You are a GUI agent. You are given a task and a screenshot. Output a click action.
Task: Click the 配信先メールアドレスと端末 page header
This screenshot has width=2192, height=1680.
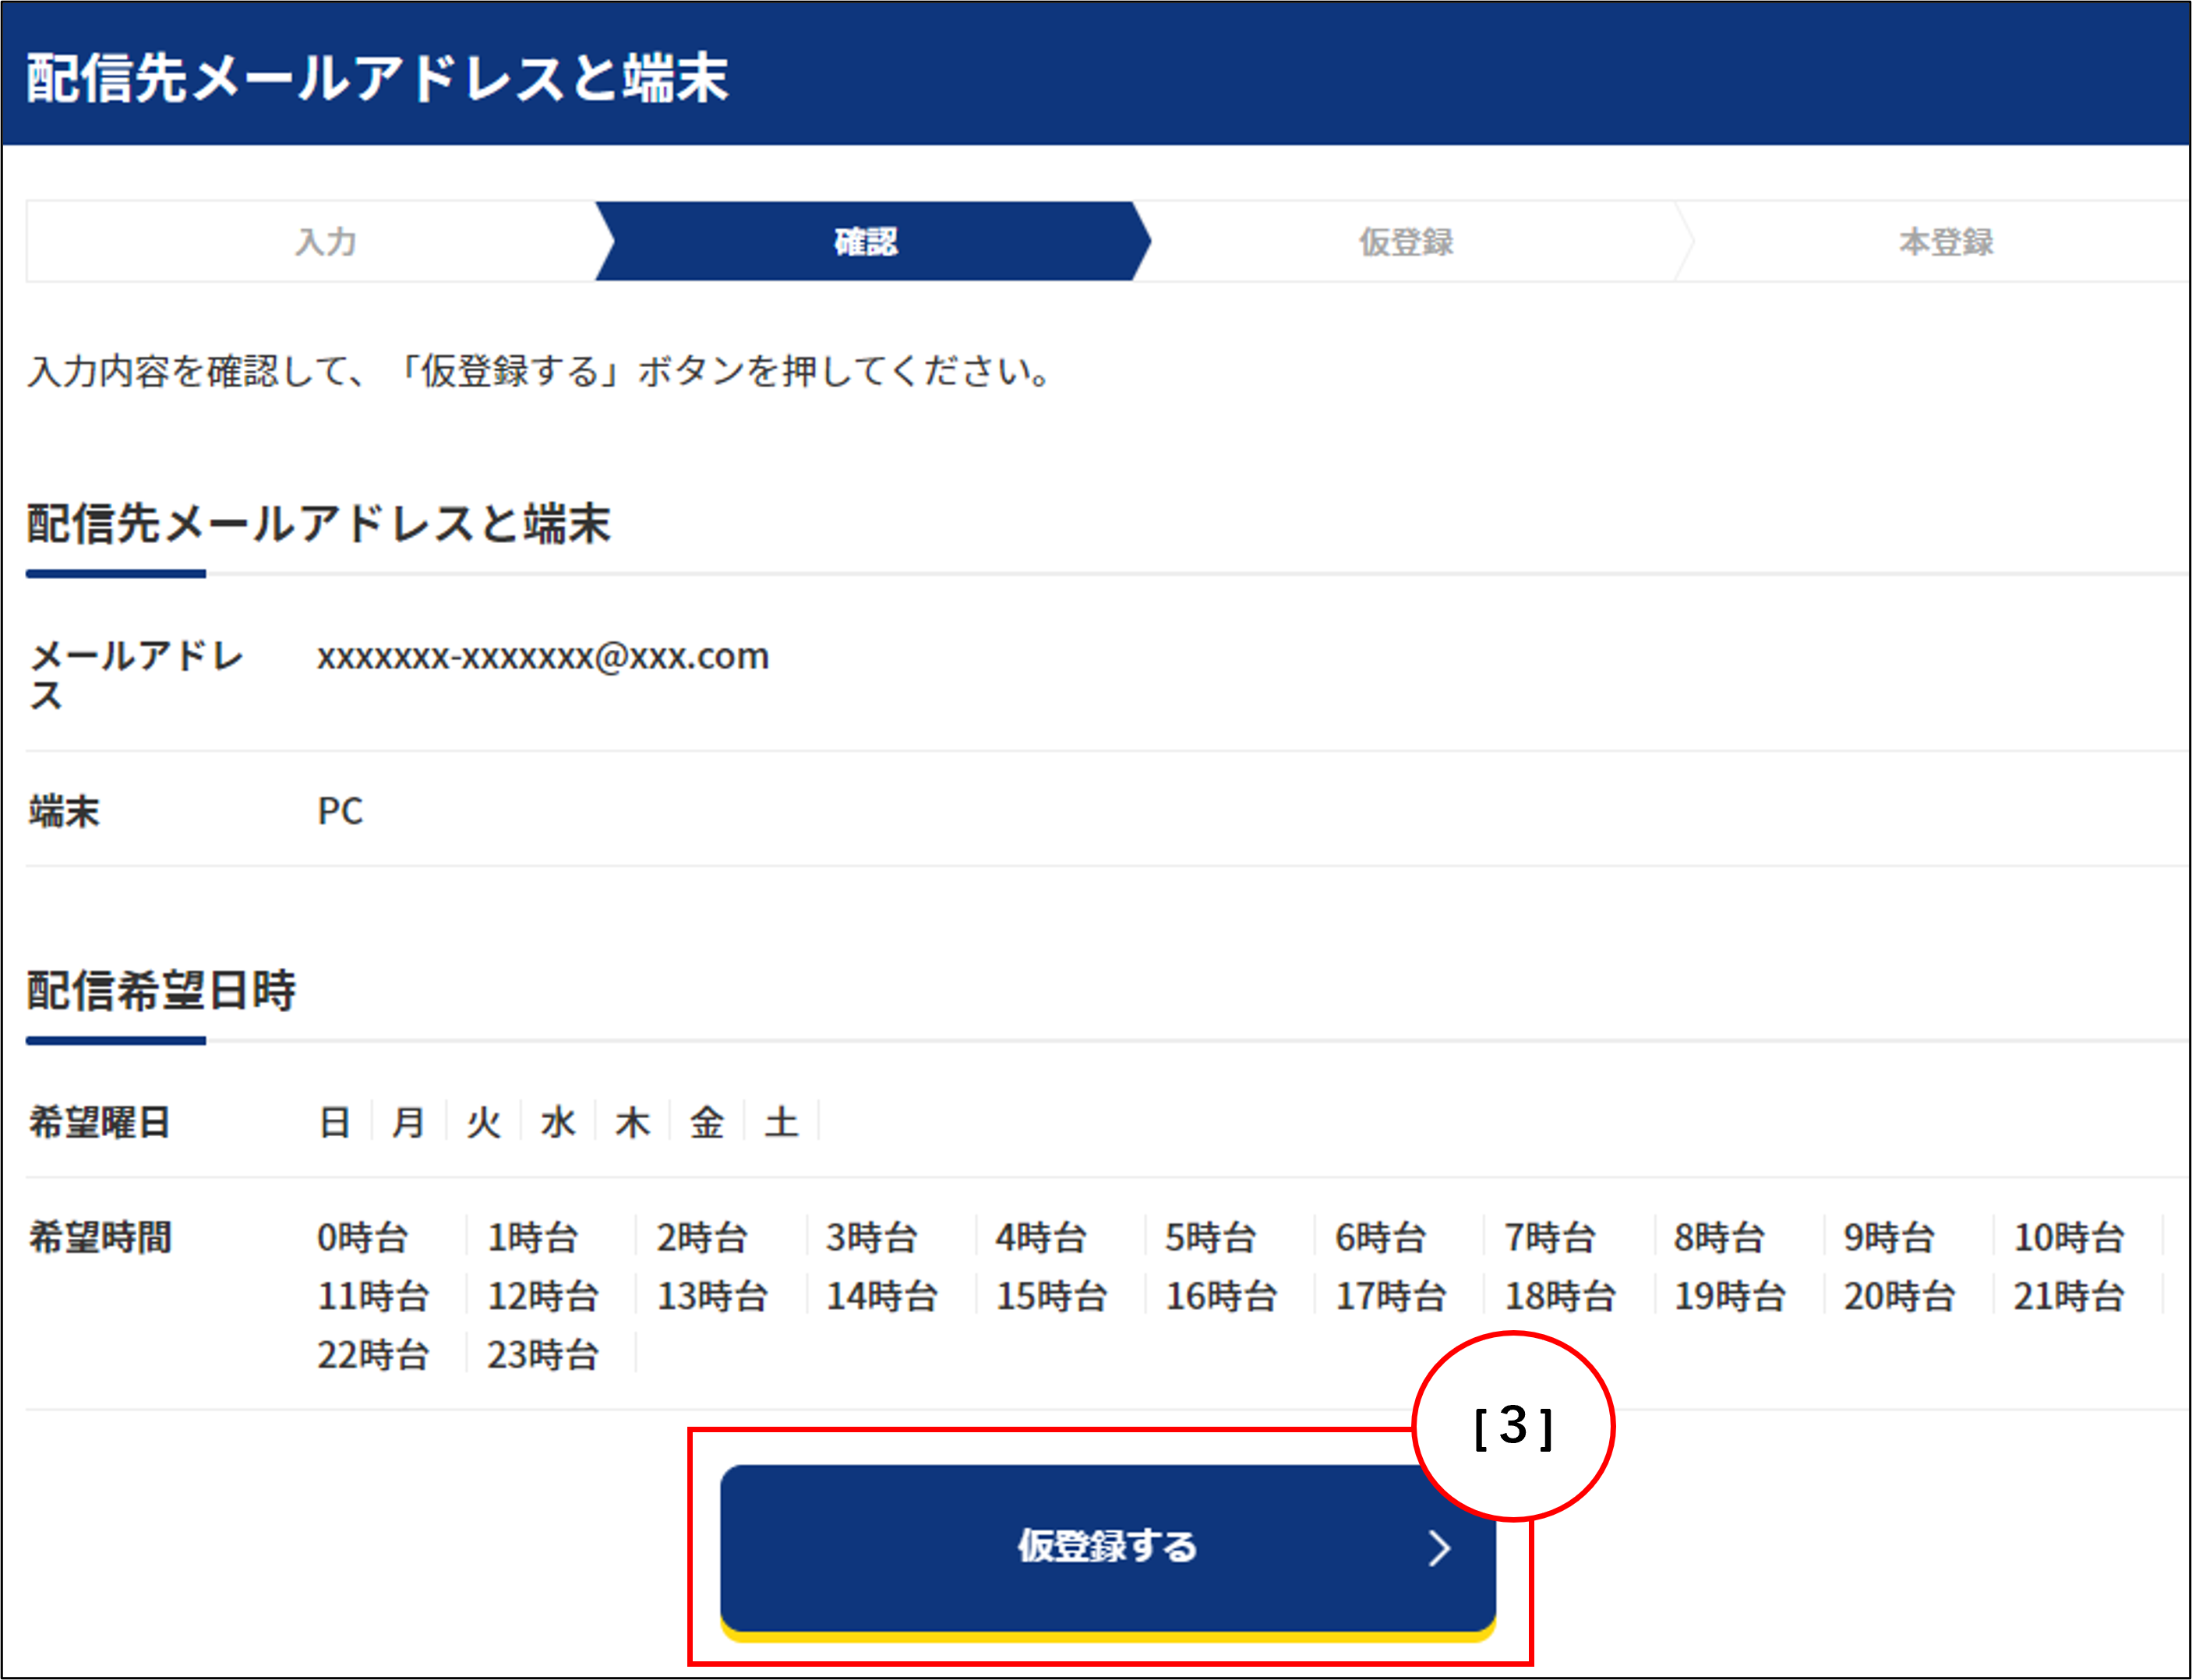point(377,78)
